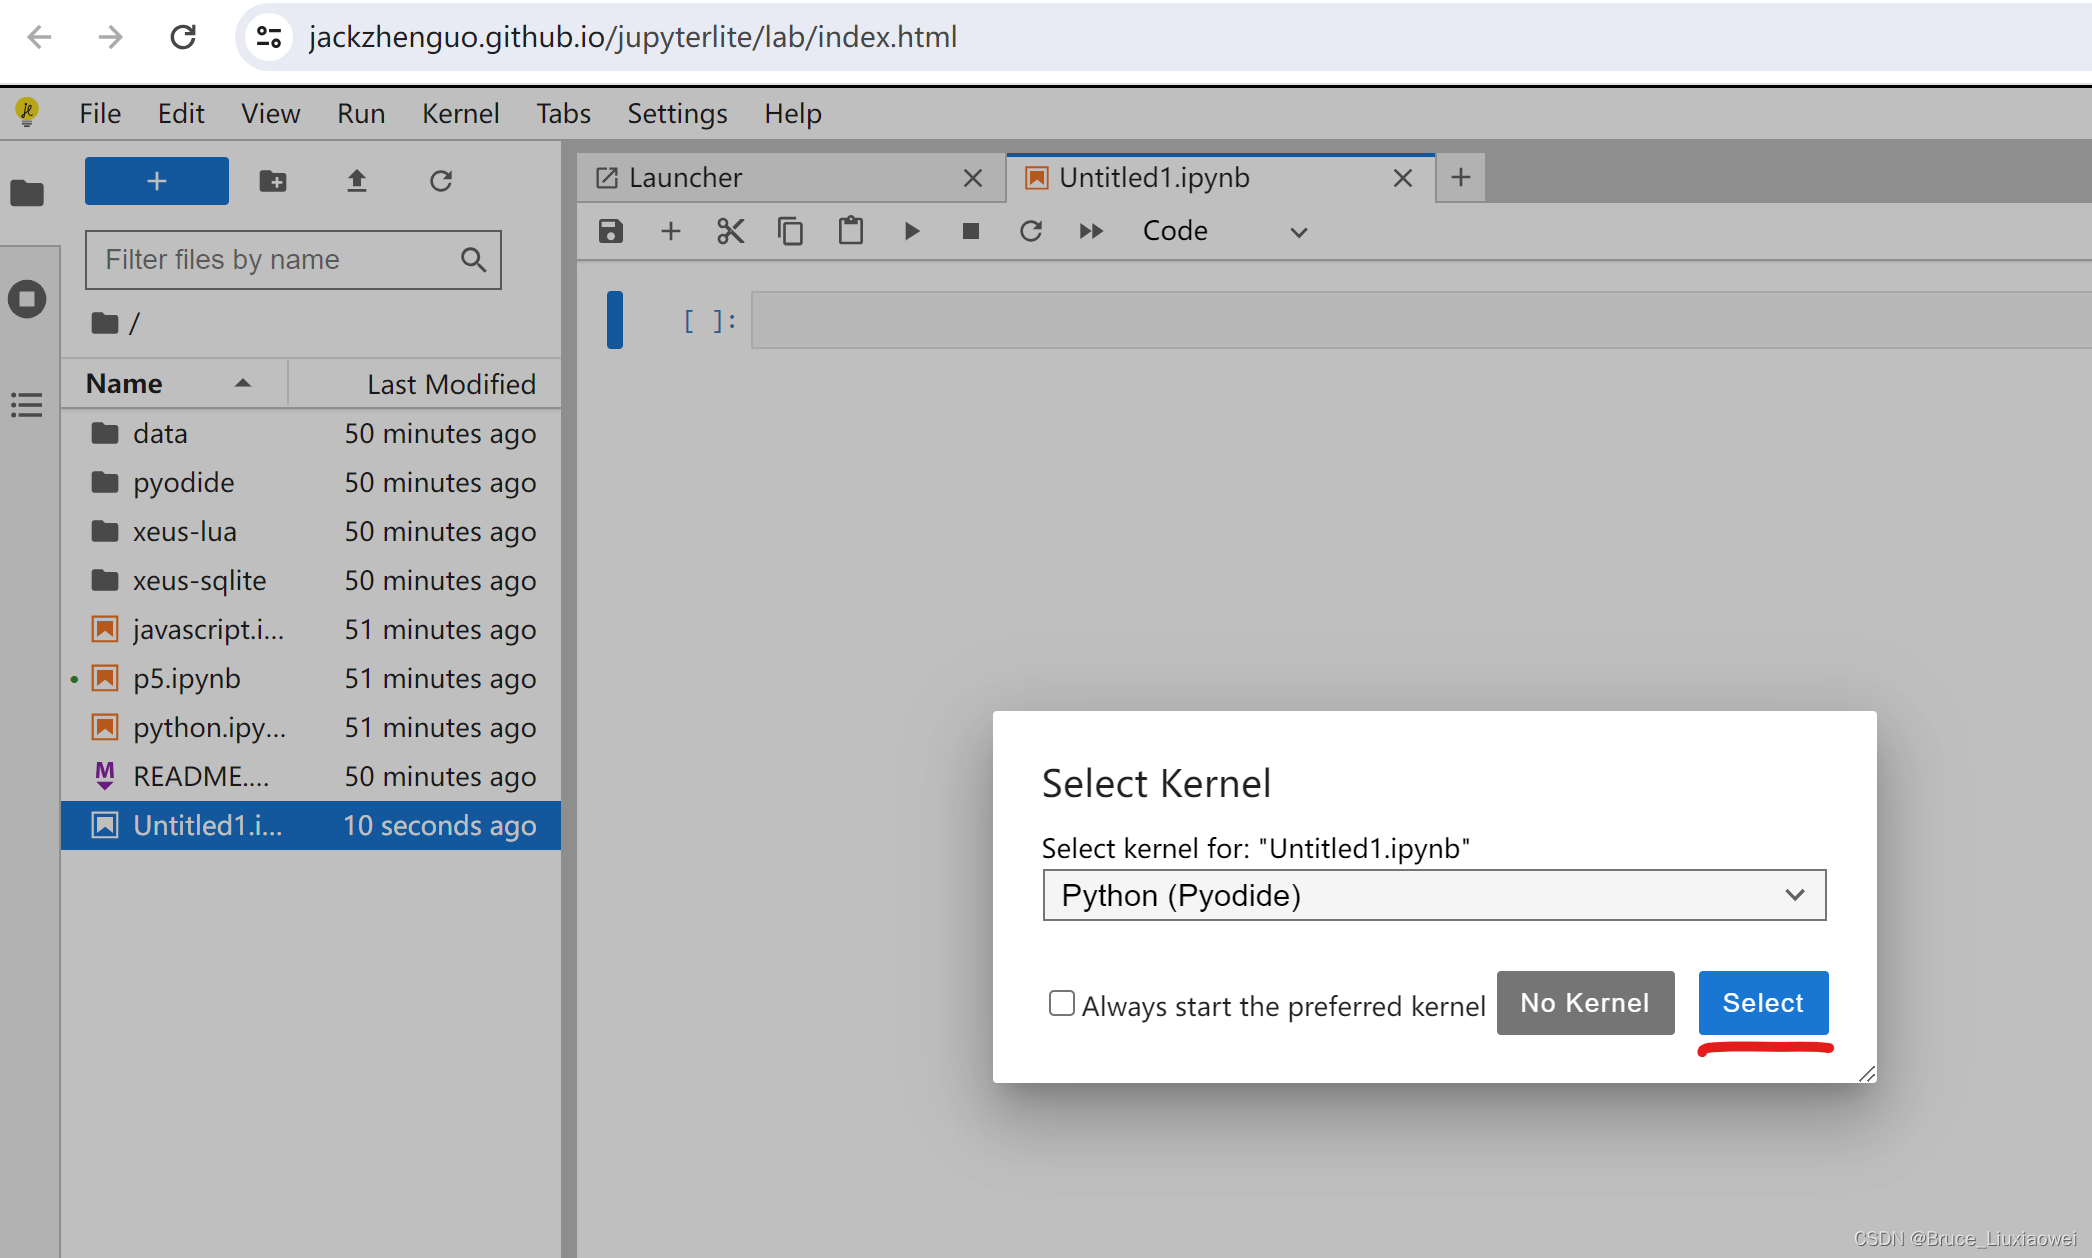The width and height of the screenshot is (2092, 1258).
Task: Open the Running Terminals and Kernels sidebar icon
Action: click(27, 299)
